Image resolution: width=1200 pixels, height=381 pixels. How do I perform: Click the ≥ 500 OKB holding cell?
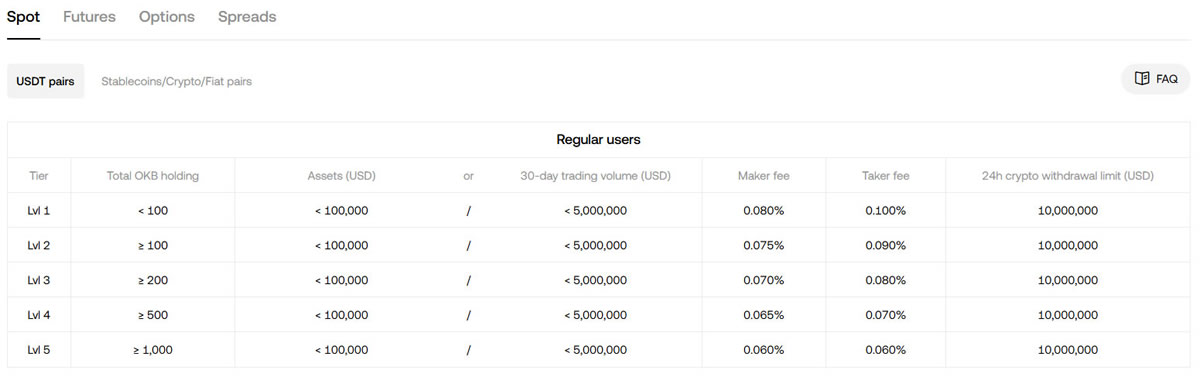153,315
